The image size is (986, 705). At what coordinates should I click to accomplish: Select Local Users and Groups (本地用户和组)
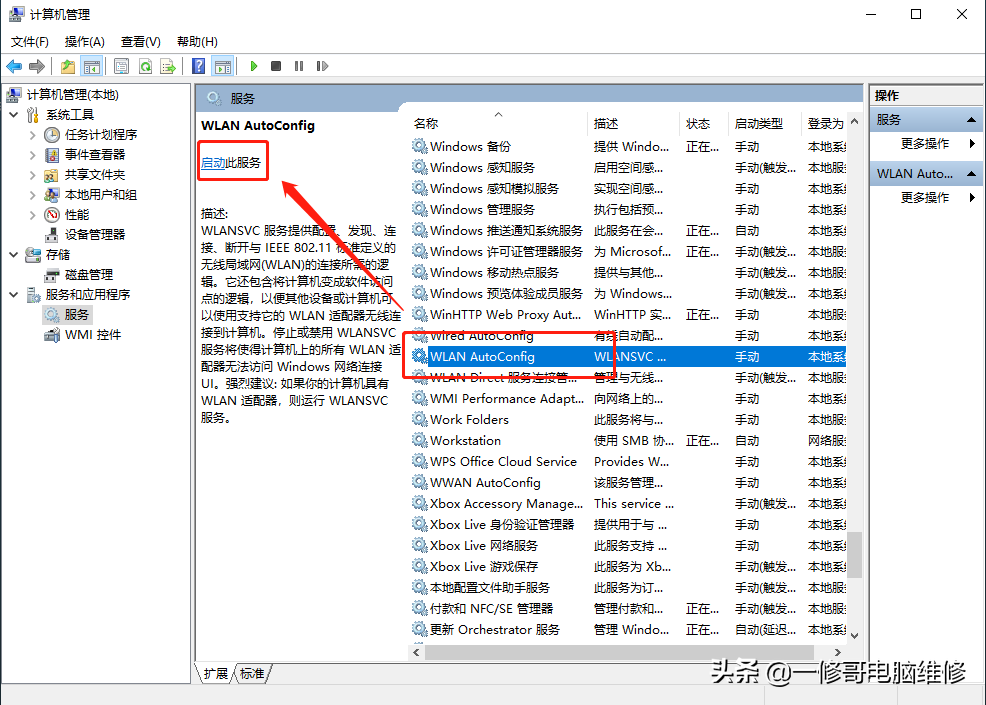pyautogui.click(x=101, y=195)
